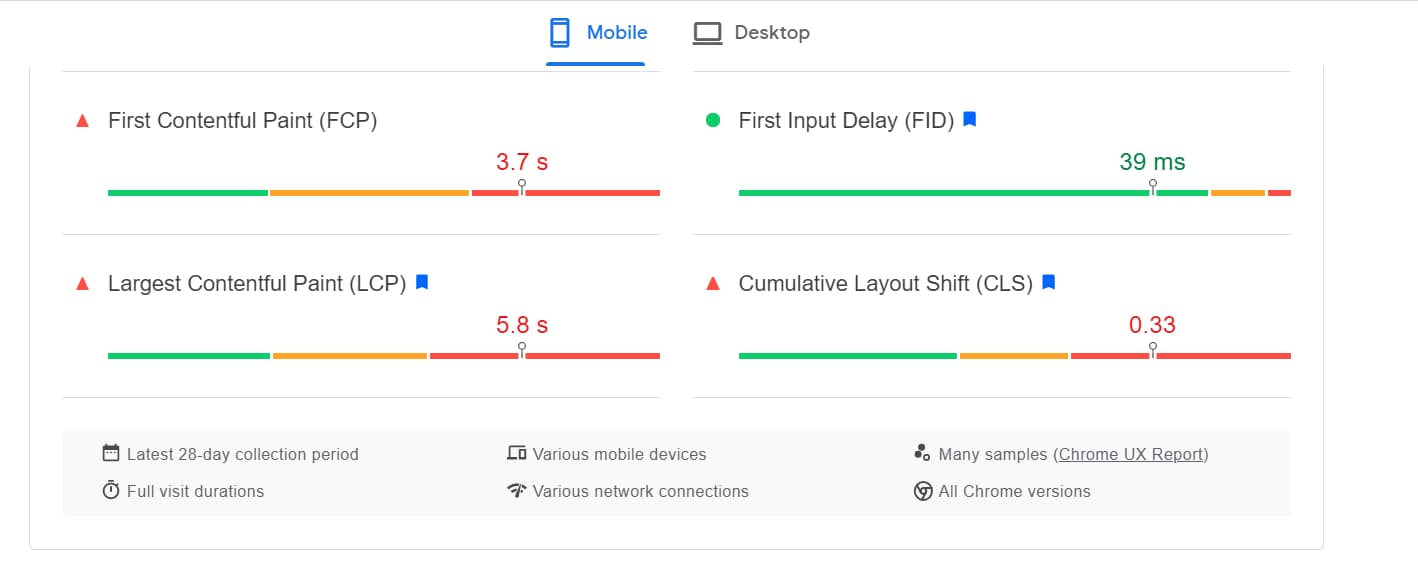Click the devices icon for Various mobile devices

[517, 453]
